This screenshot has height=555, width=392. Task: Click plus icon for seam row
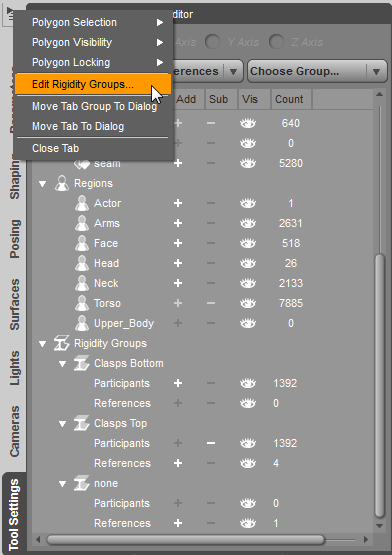[178, 163]
